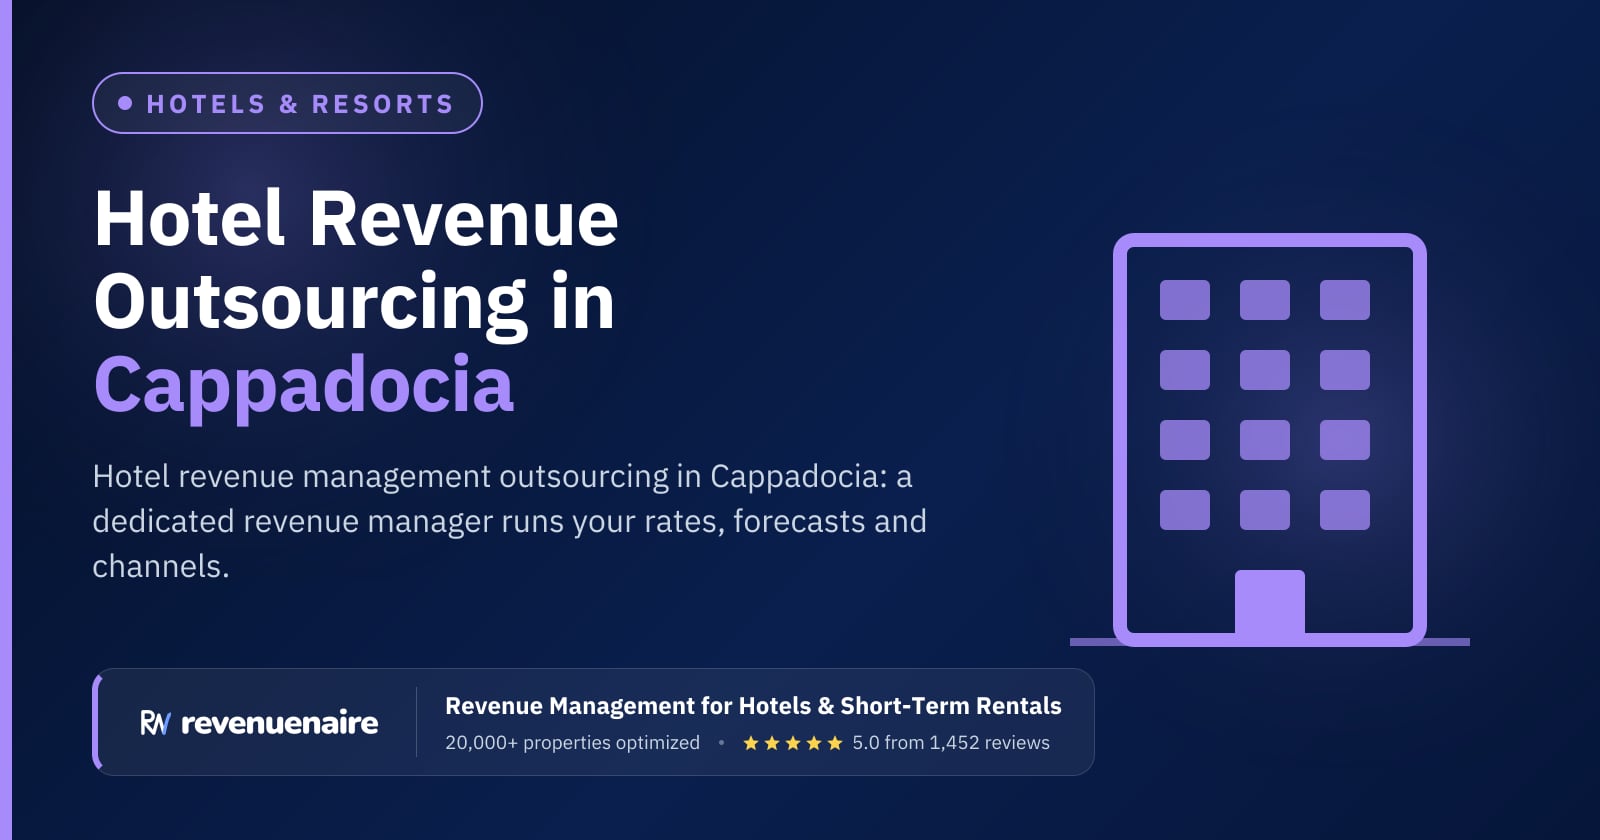This screenshot has width=1600, height=840.
Task: Click "20,000+ properties optimized" text
Action: point(572,743)
